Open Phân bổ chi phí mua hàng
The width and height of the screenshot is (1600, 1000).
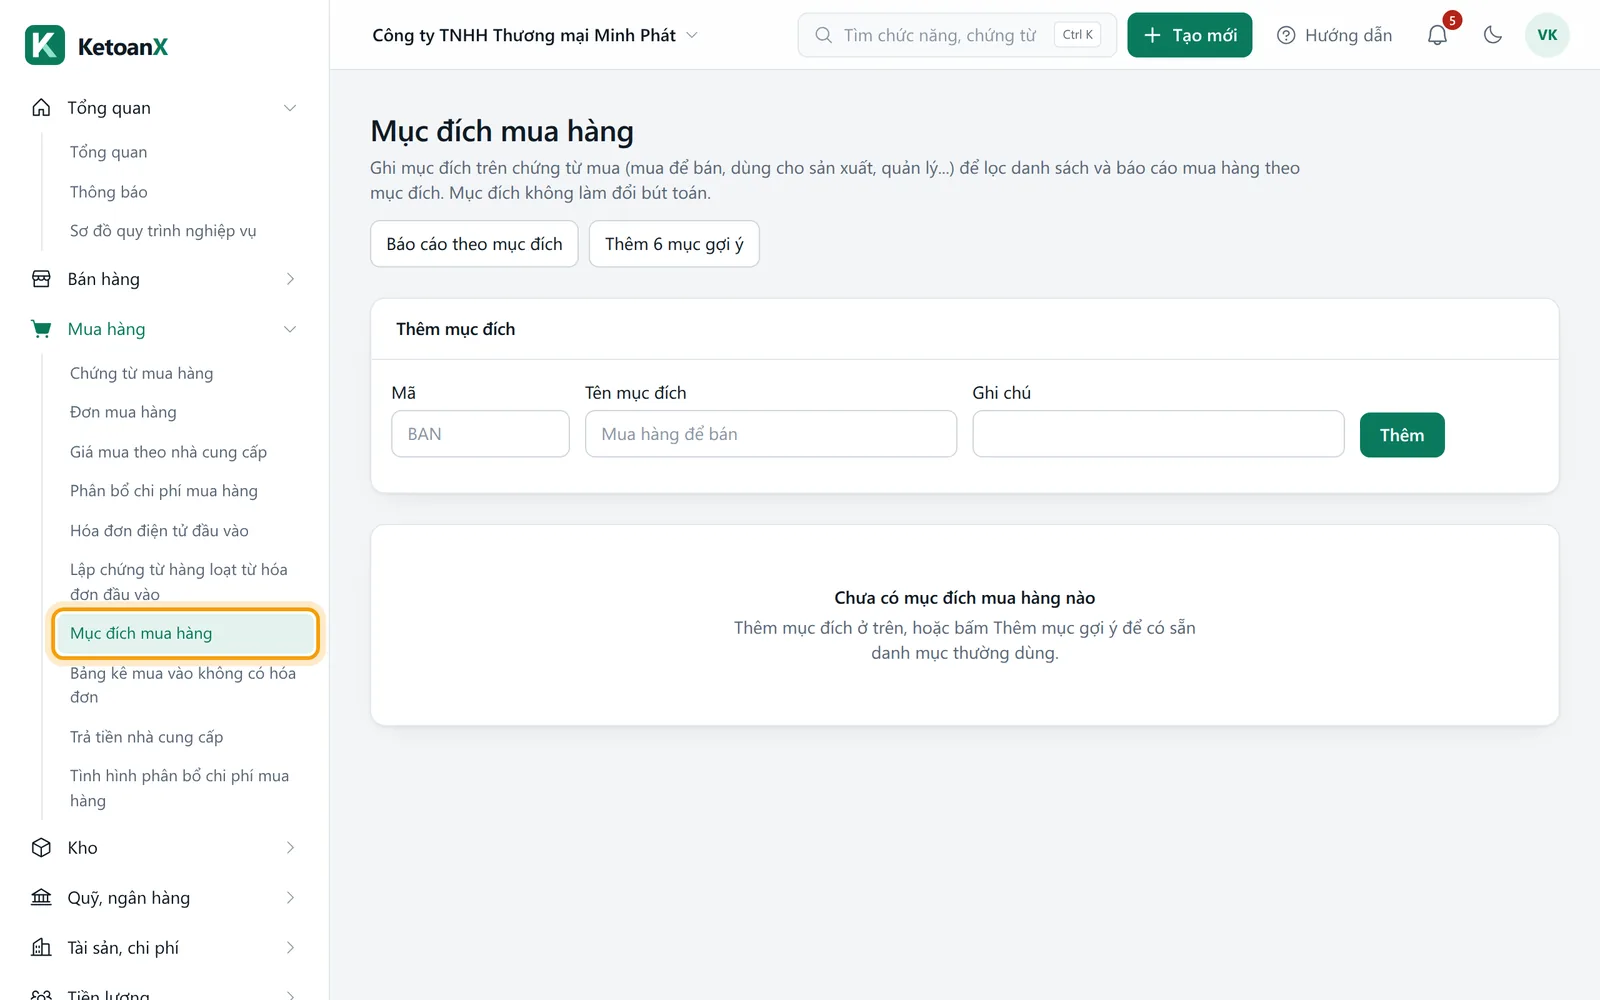click(164, 491)
